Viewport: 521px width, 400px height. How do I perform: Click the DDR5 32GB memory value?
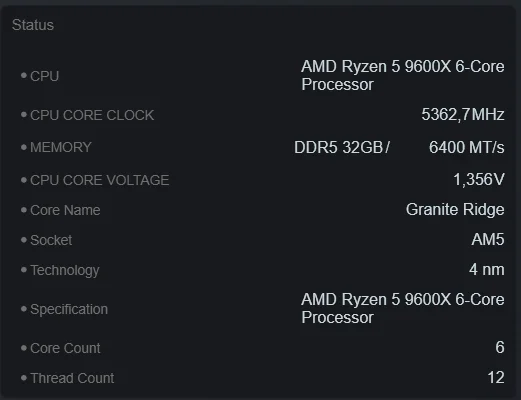(x=342, y=147)
